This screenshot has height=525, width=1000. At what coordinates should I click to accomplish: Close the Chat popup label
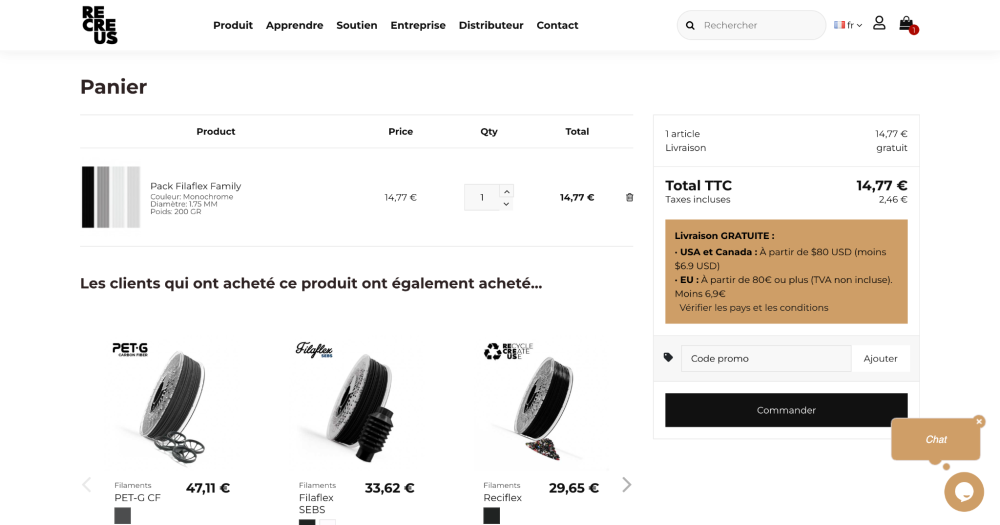pos(979,421)
